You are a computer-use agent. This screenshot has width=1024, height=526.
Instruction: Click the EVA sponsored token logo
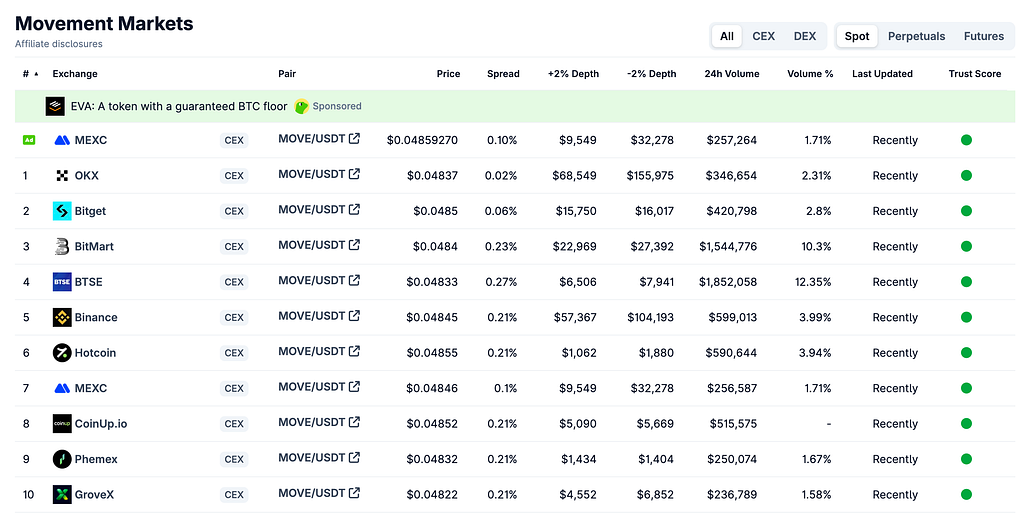click(x=55, y=107)
